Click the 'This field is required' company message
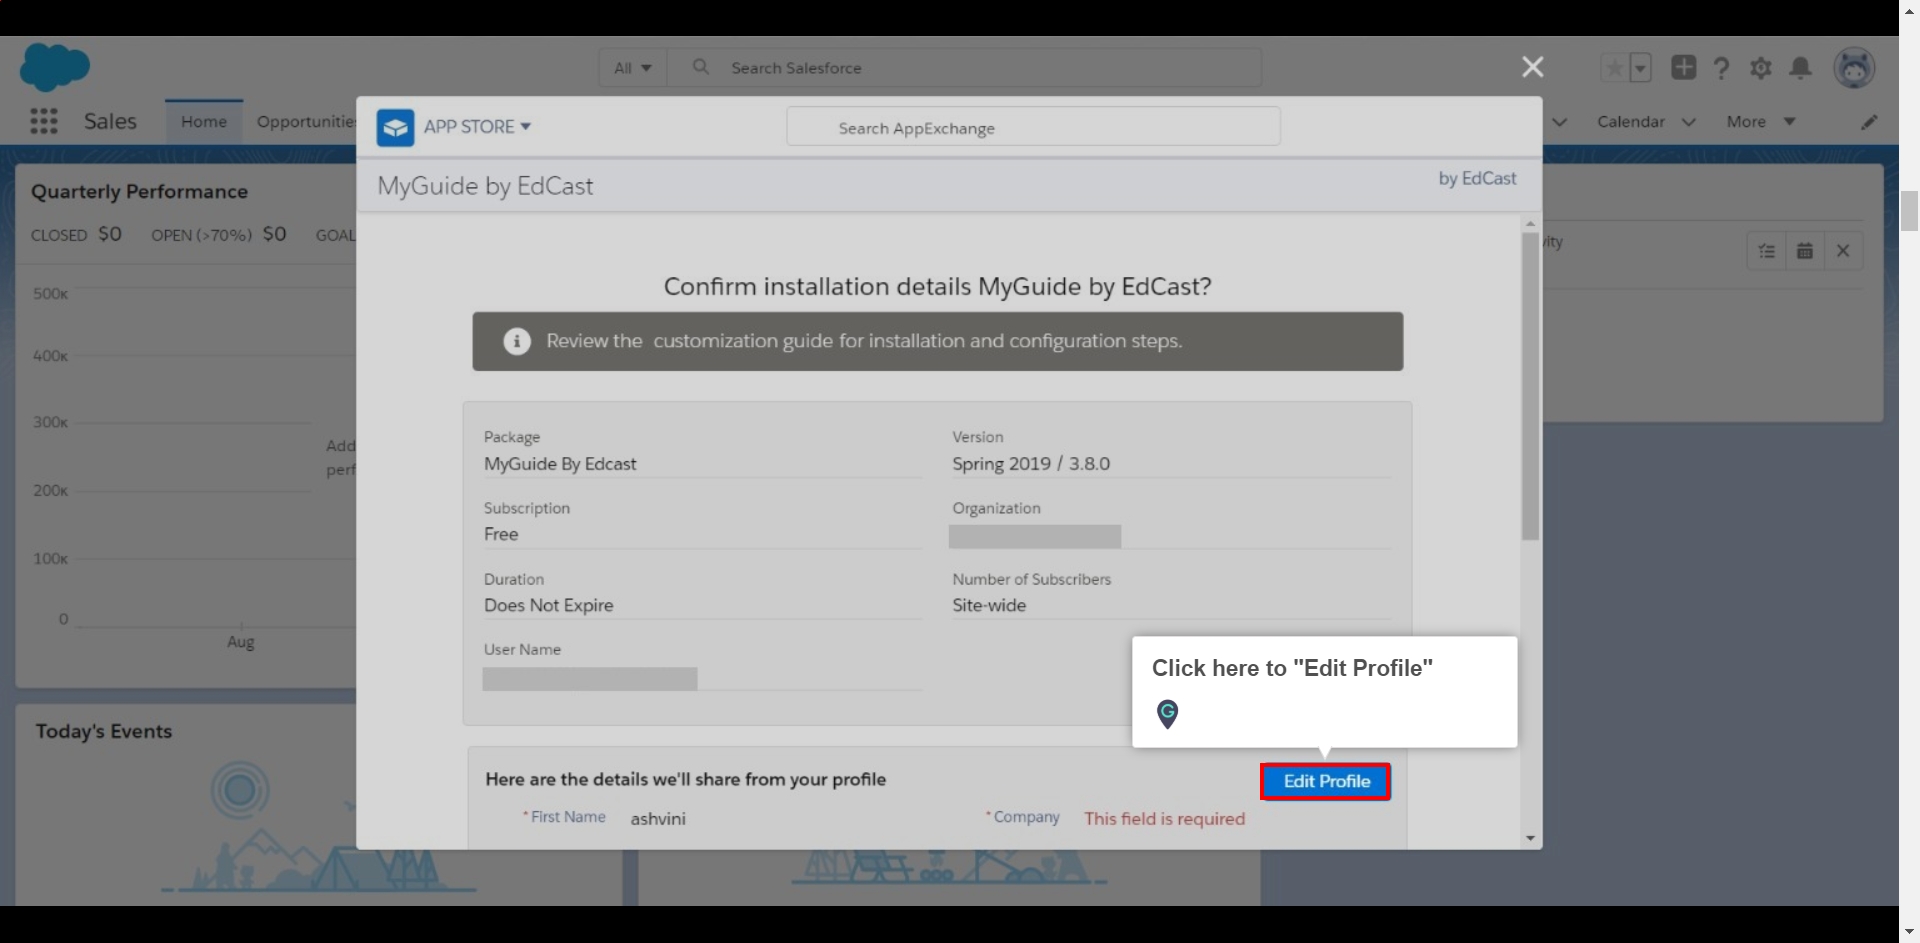 click(x=1165, y=819)
